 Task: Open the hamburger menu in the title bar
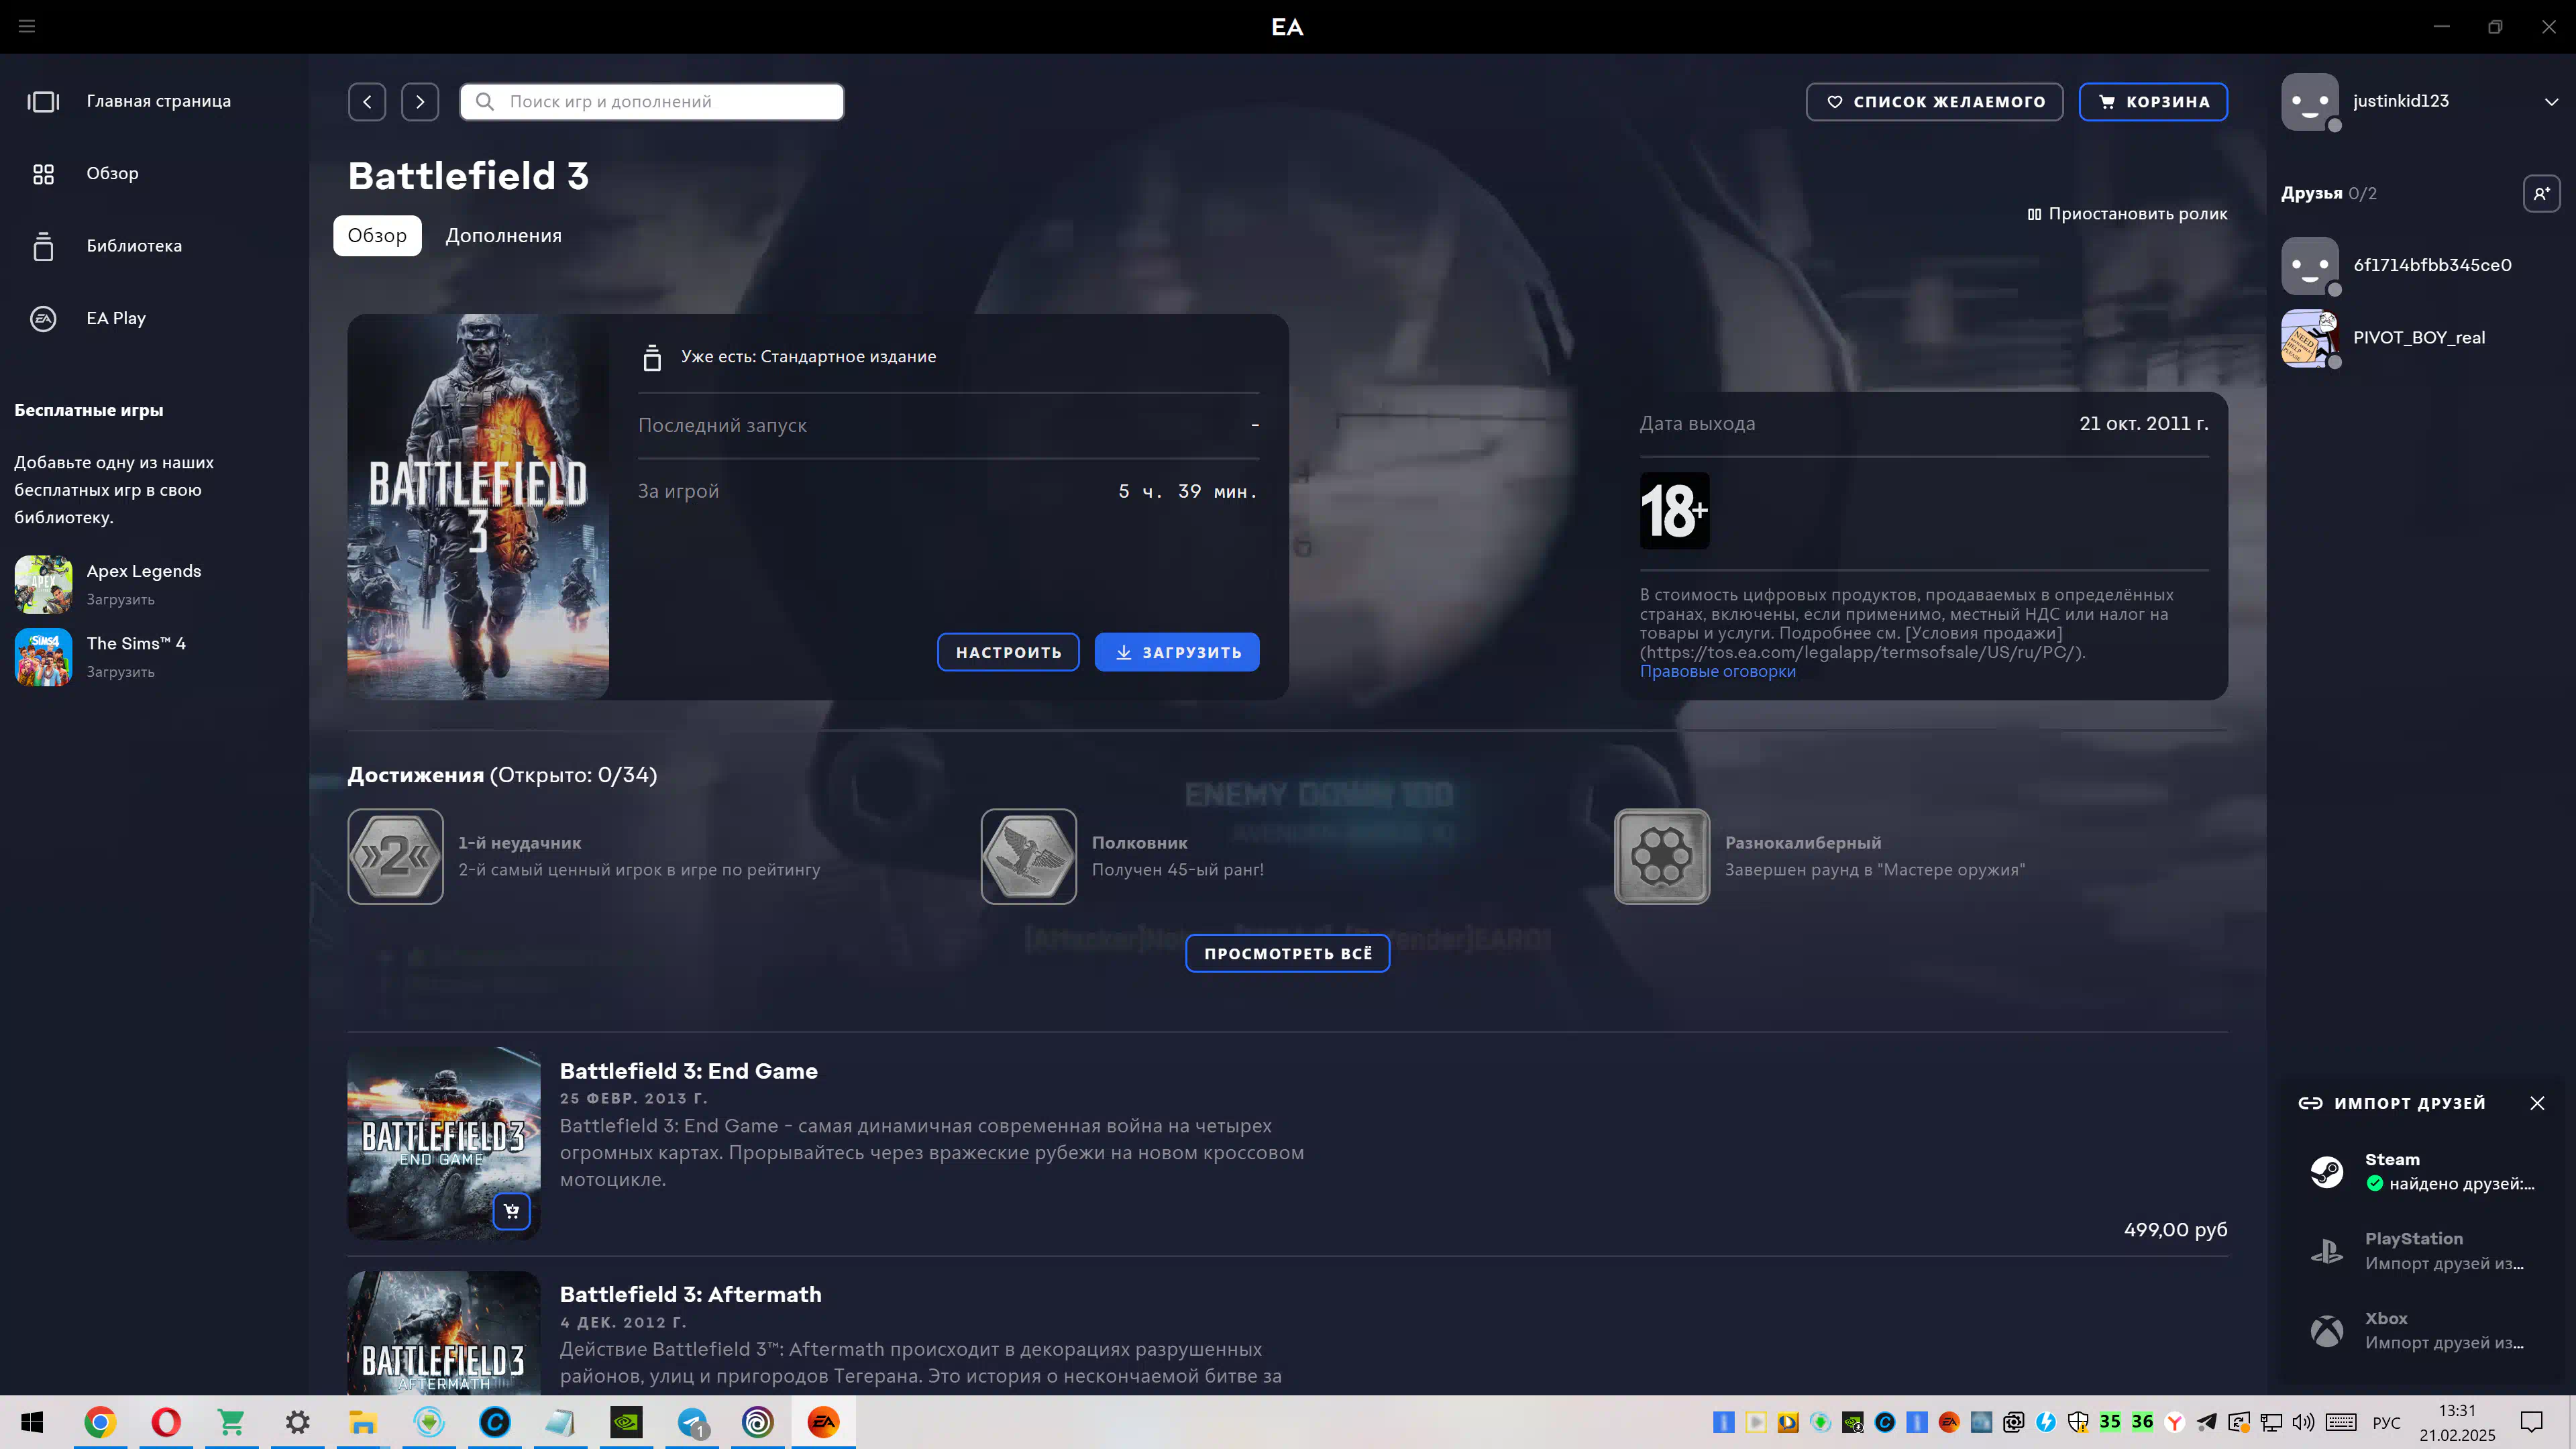click(27, 26)
